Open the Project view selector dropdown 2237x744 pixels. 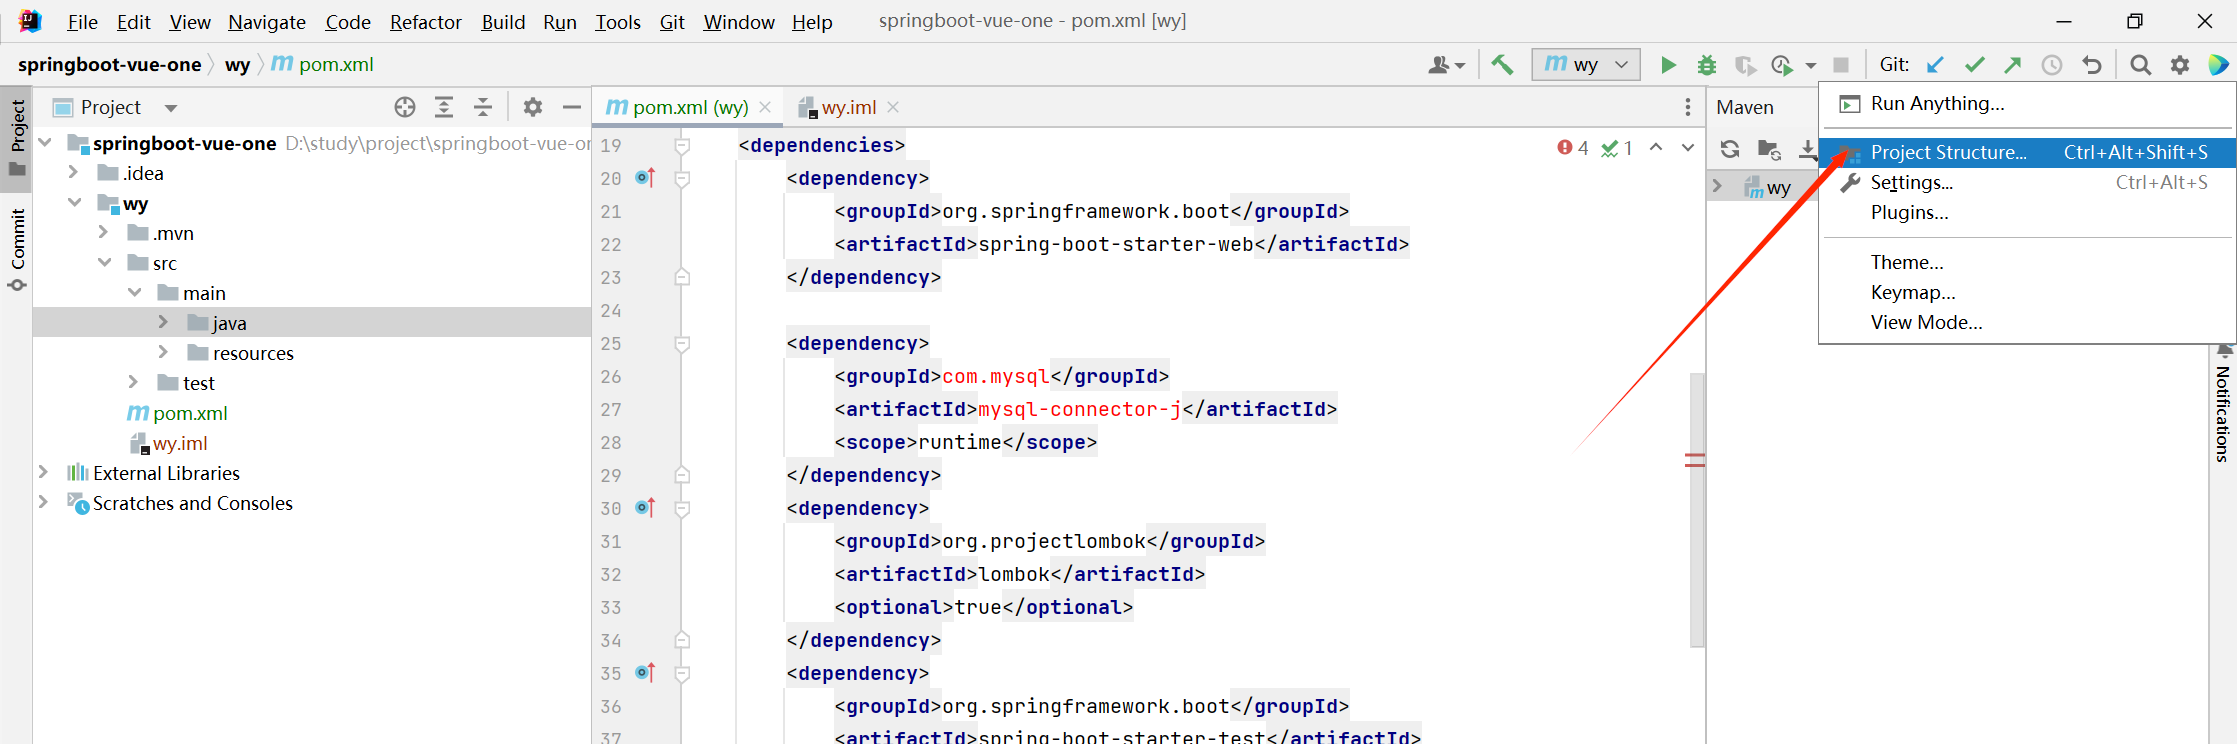[171, 108]
